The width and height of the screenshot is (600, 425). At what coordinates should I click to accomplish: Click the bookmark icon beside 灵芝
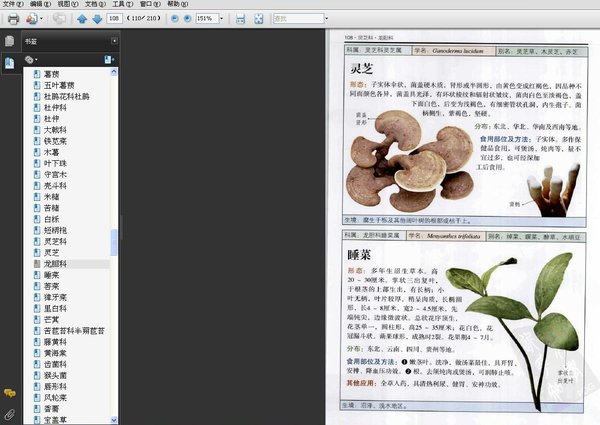37,252
